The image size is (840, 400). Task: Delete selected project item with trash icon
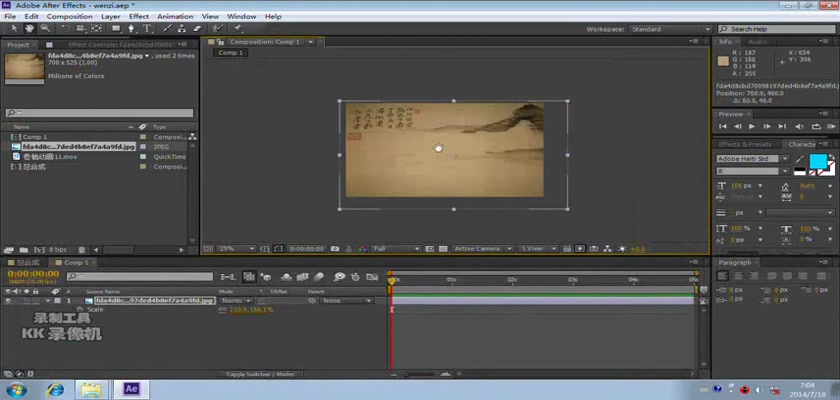click(81, 250)
